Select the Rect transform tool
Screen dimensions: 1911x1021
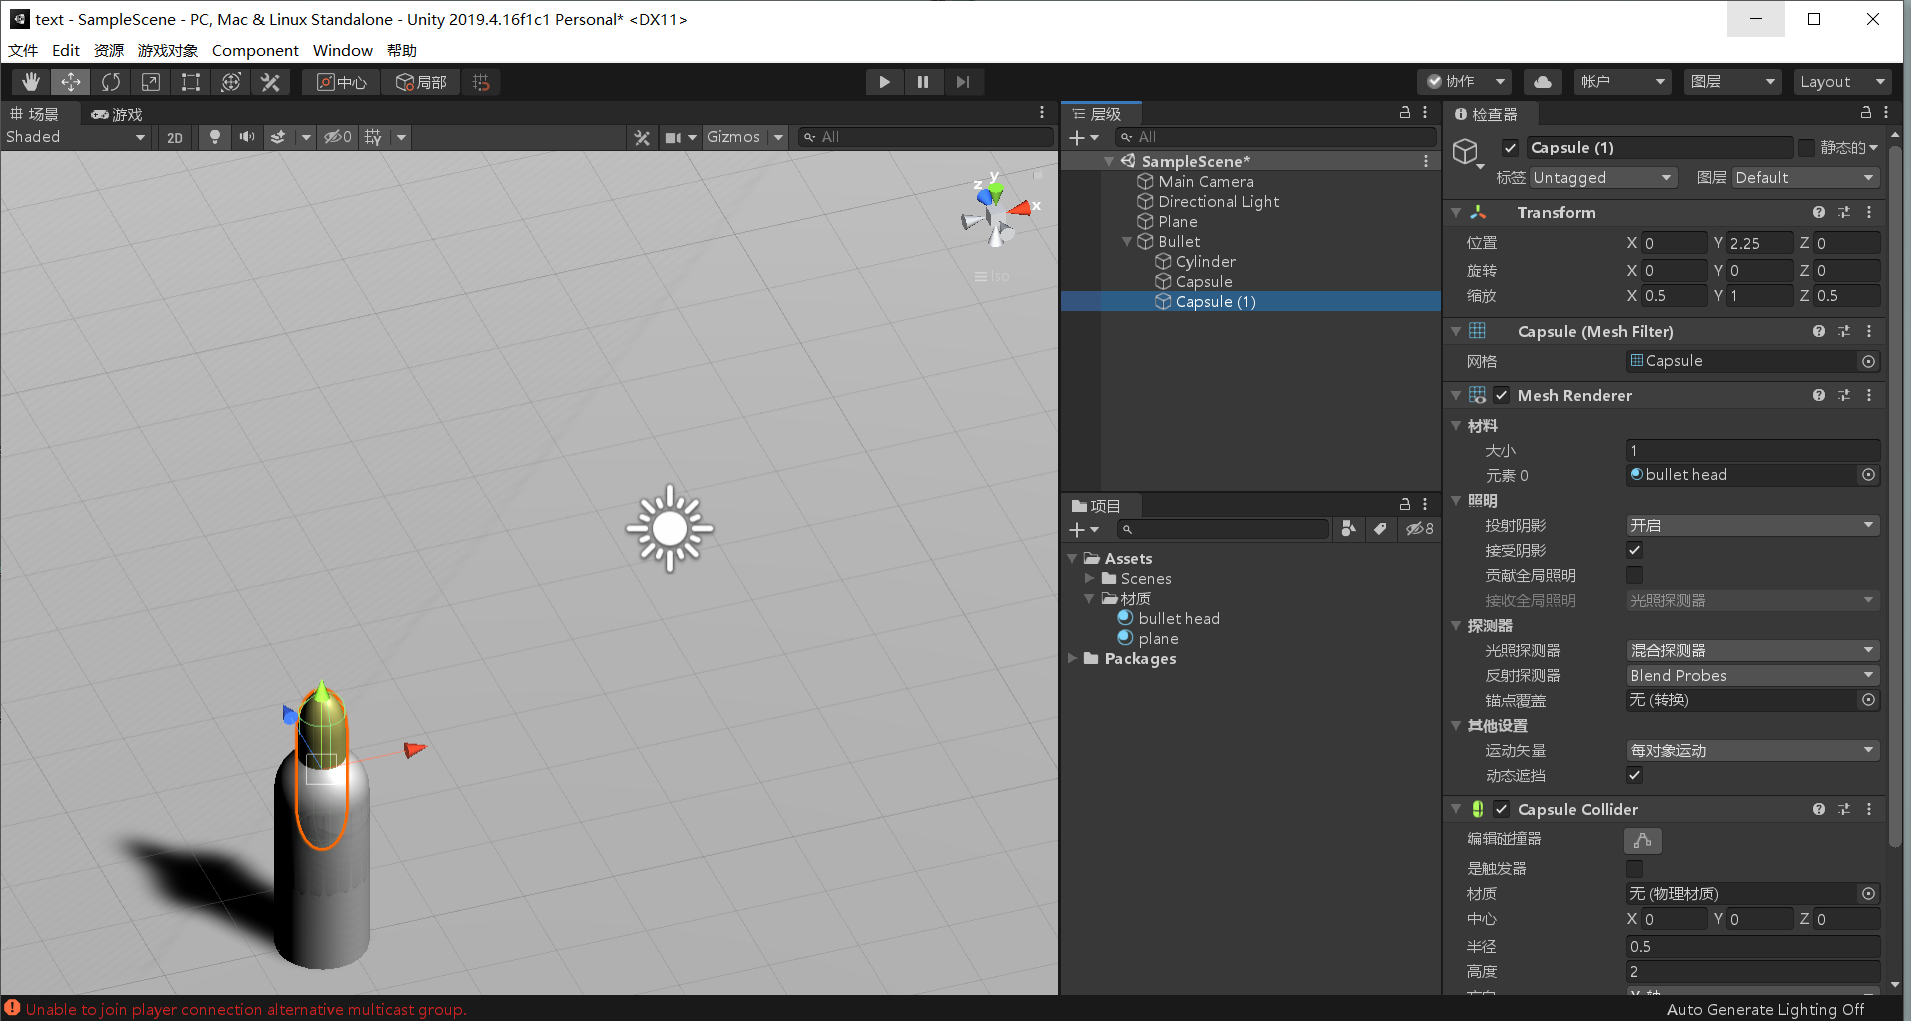pos(191,82)
